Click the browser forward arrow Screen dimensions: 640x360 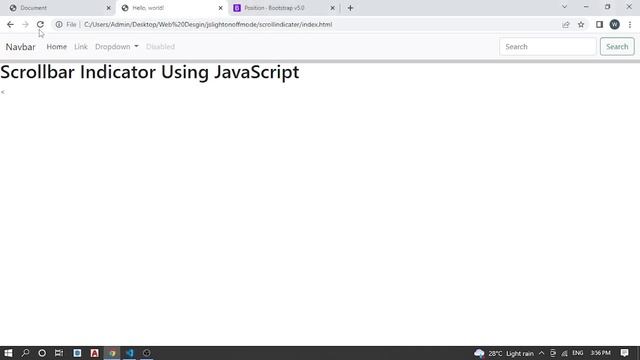[x=25, y=24]
